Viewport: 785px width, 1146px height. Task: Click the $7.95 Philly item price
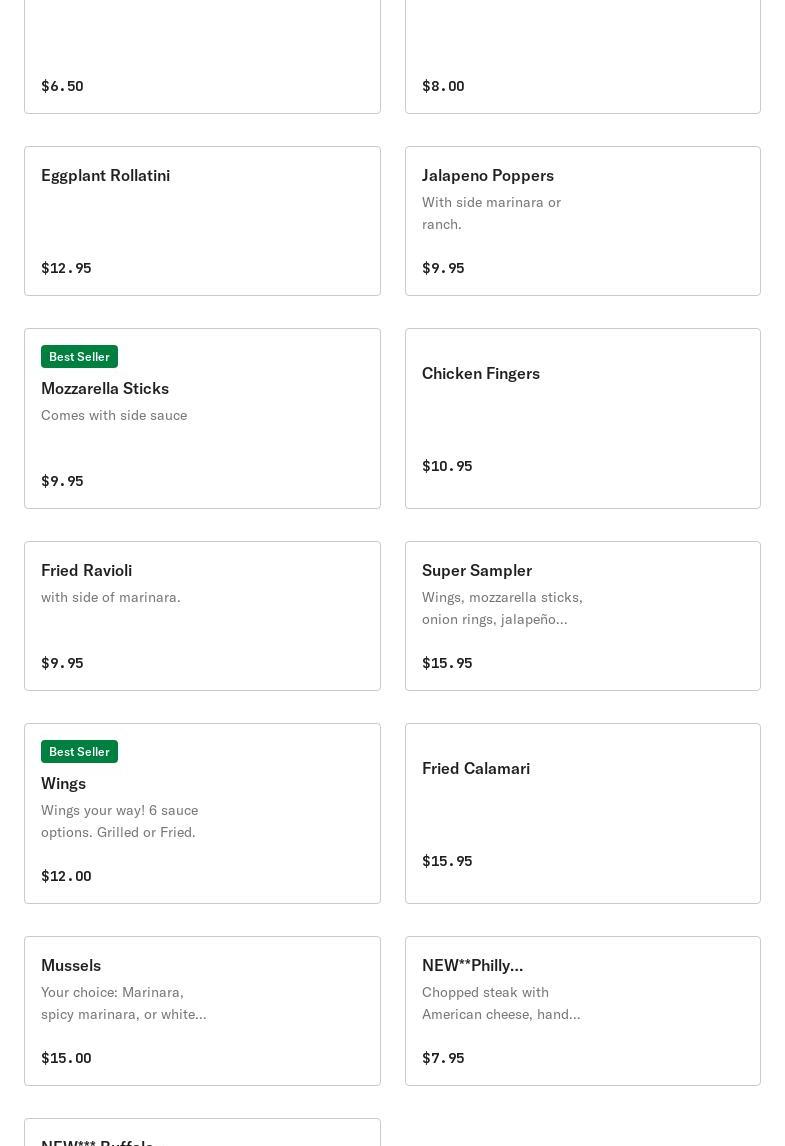click(443, 1058)
